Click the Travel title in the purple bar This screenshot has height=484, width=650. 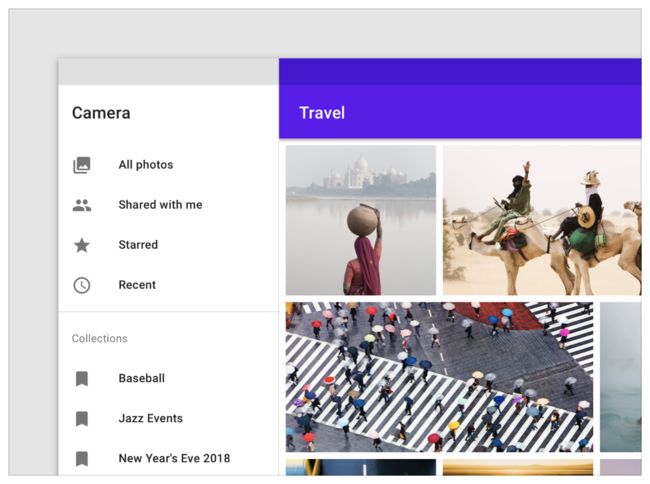(x=322, y=113)
